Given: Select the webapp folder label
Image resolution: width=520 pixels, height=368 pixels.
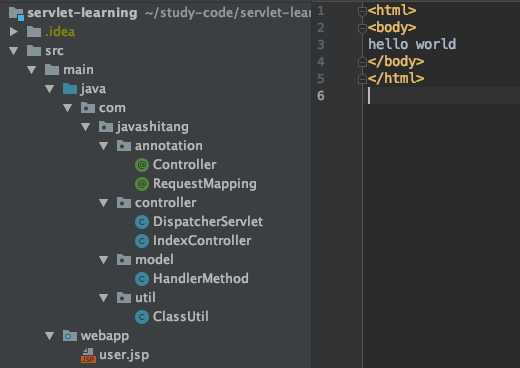Looking at the screenshot, I should point(105,336).
